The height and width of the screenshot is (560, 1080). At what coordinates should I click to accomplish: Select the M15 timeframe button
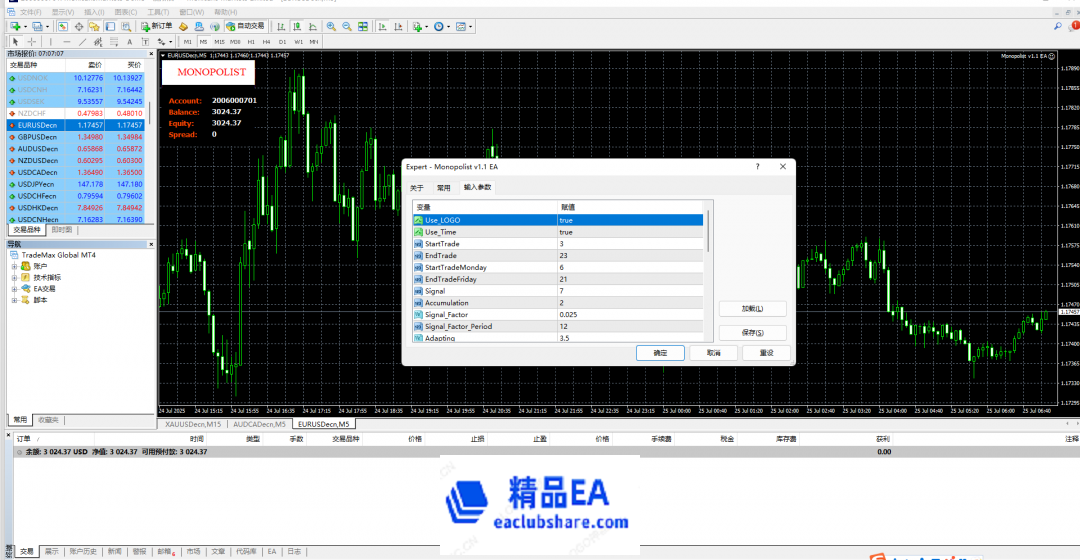point(219,42)
